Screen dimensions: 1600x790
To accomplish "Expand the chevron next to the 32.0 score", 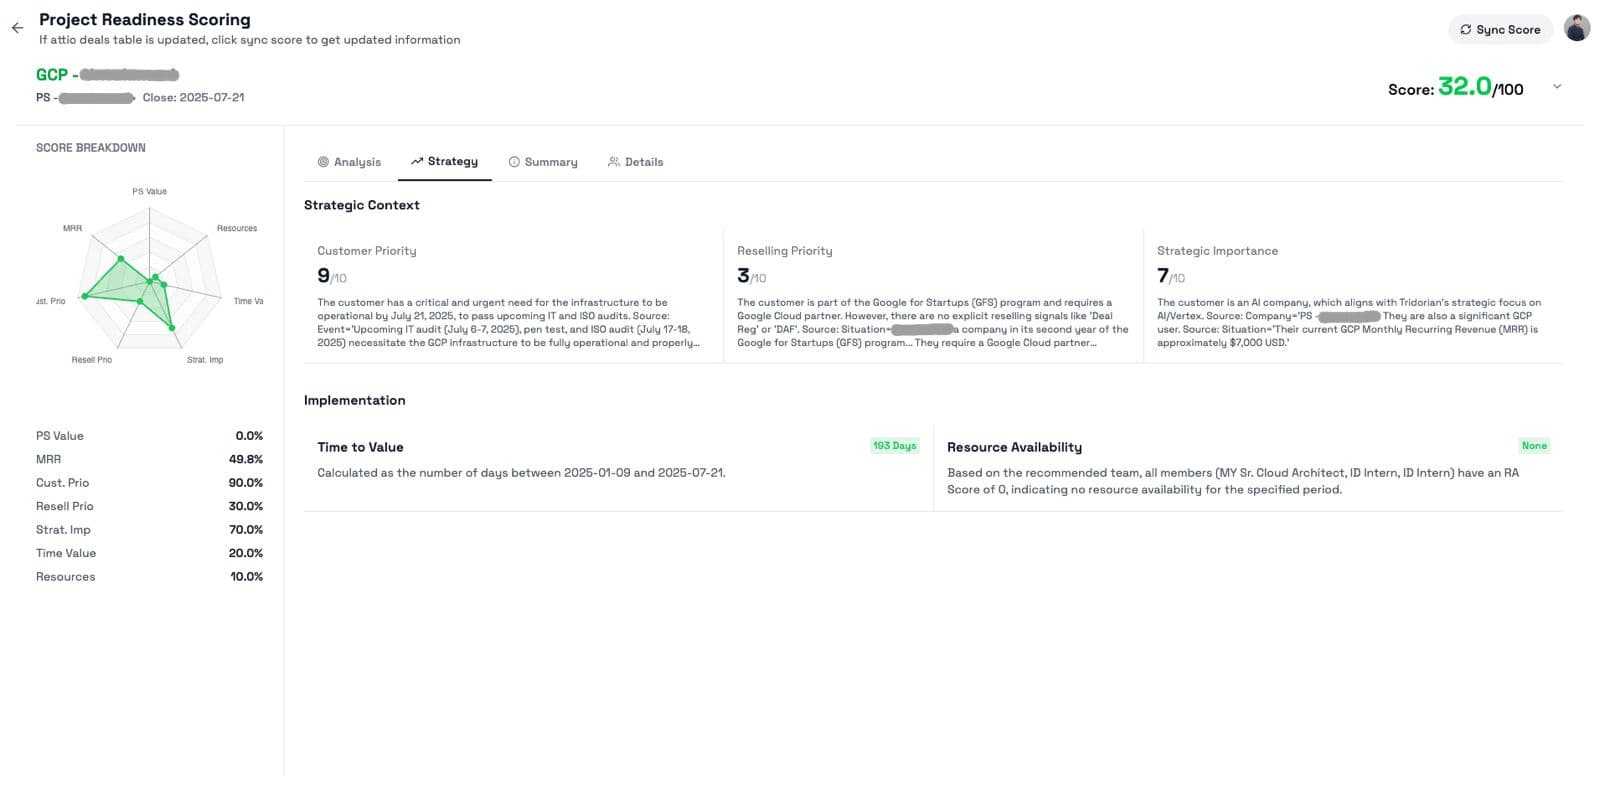I will (x=1557, y=86).
